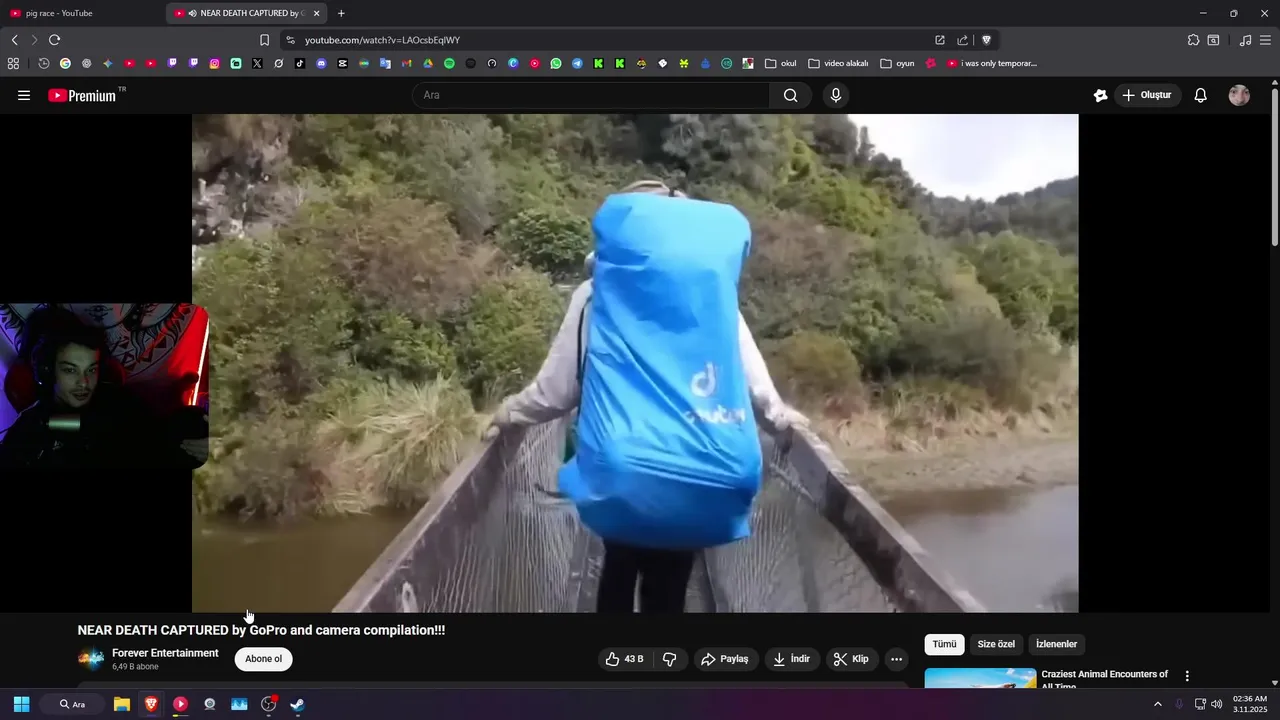Open the Telegram bookmark
Viewport: 1280px width, 720px height.
[577, 63]
